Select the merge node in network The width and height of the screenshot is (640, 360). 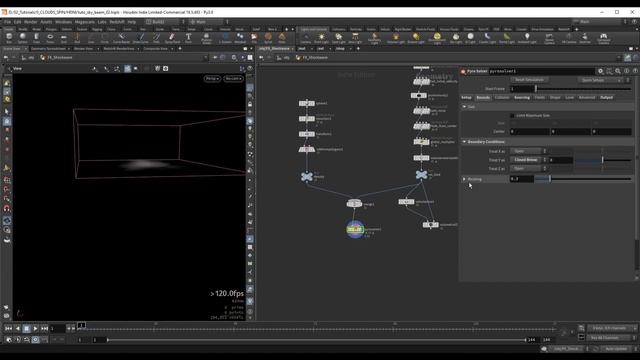(354, 203)
